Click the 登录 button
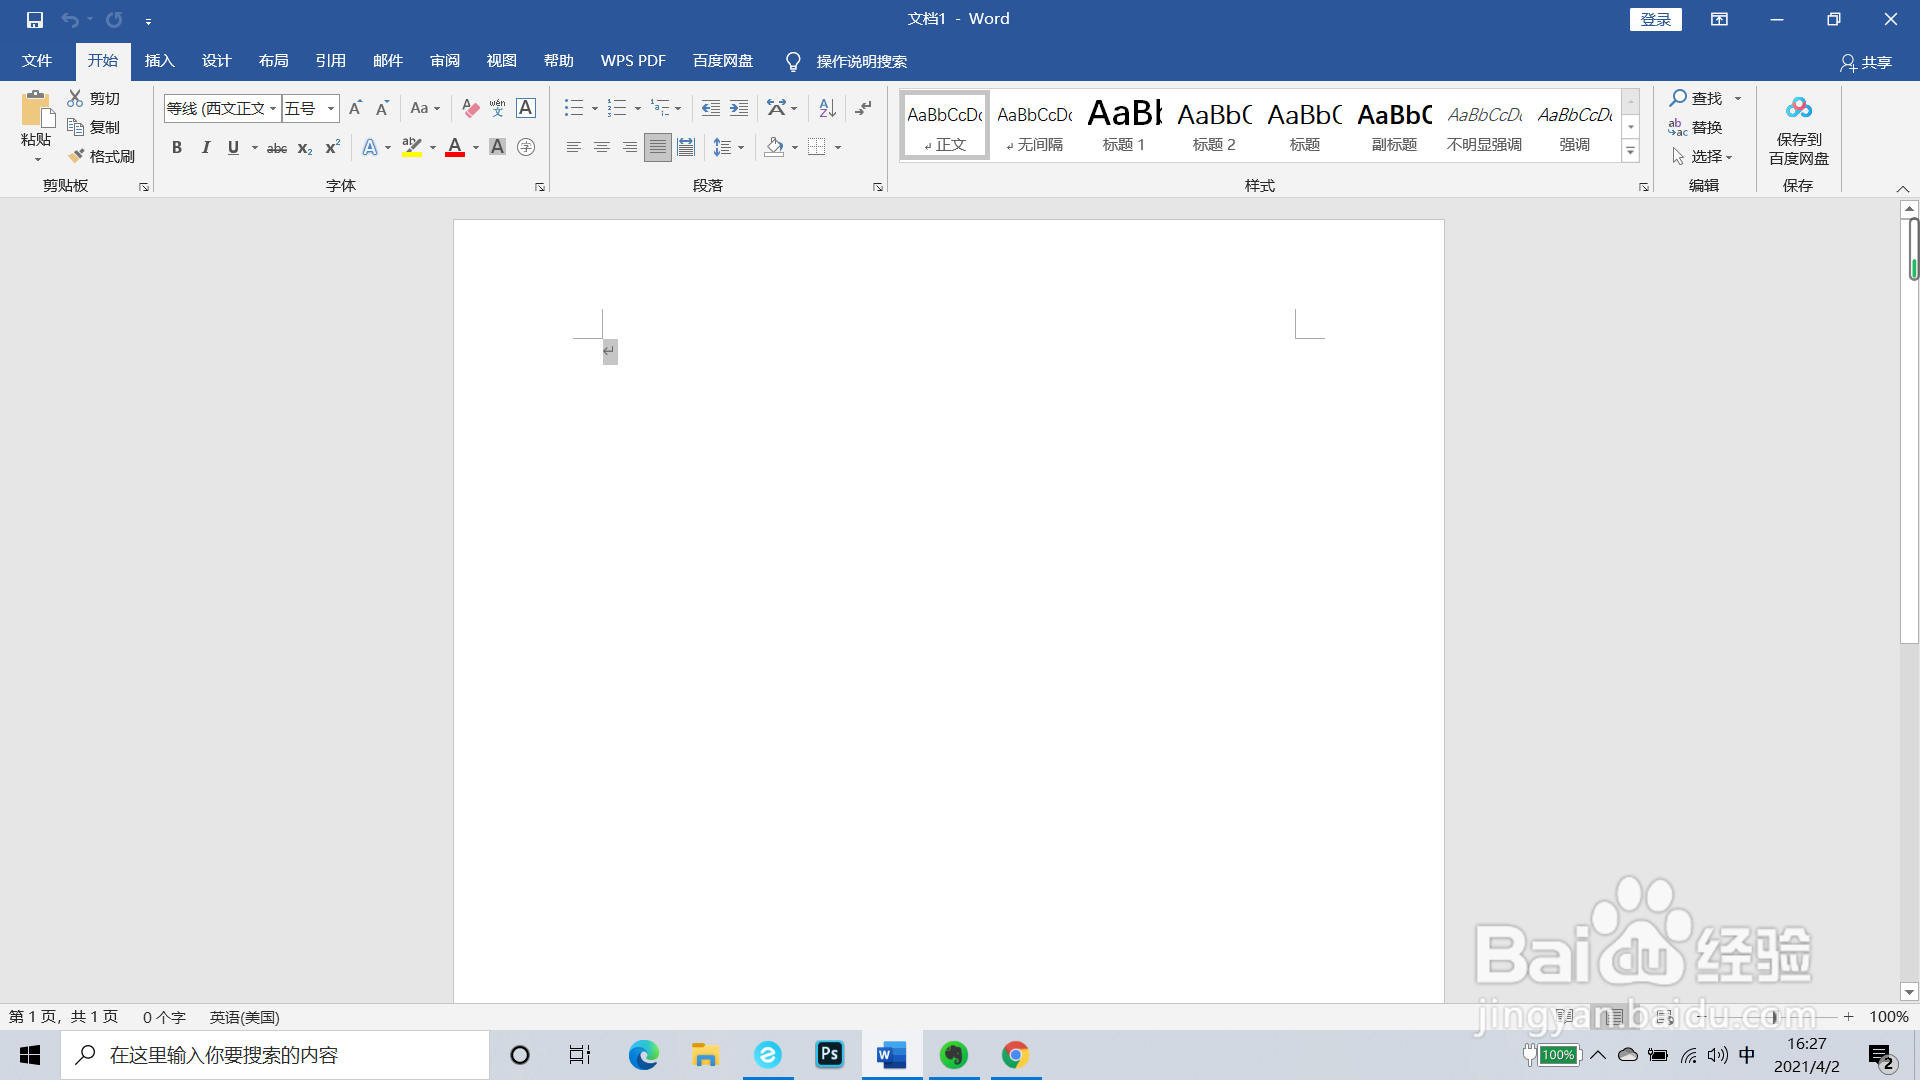The height and width of the screenshot is (1080, 1920). coord(1655,19)
